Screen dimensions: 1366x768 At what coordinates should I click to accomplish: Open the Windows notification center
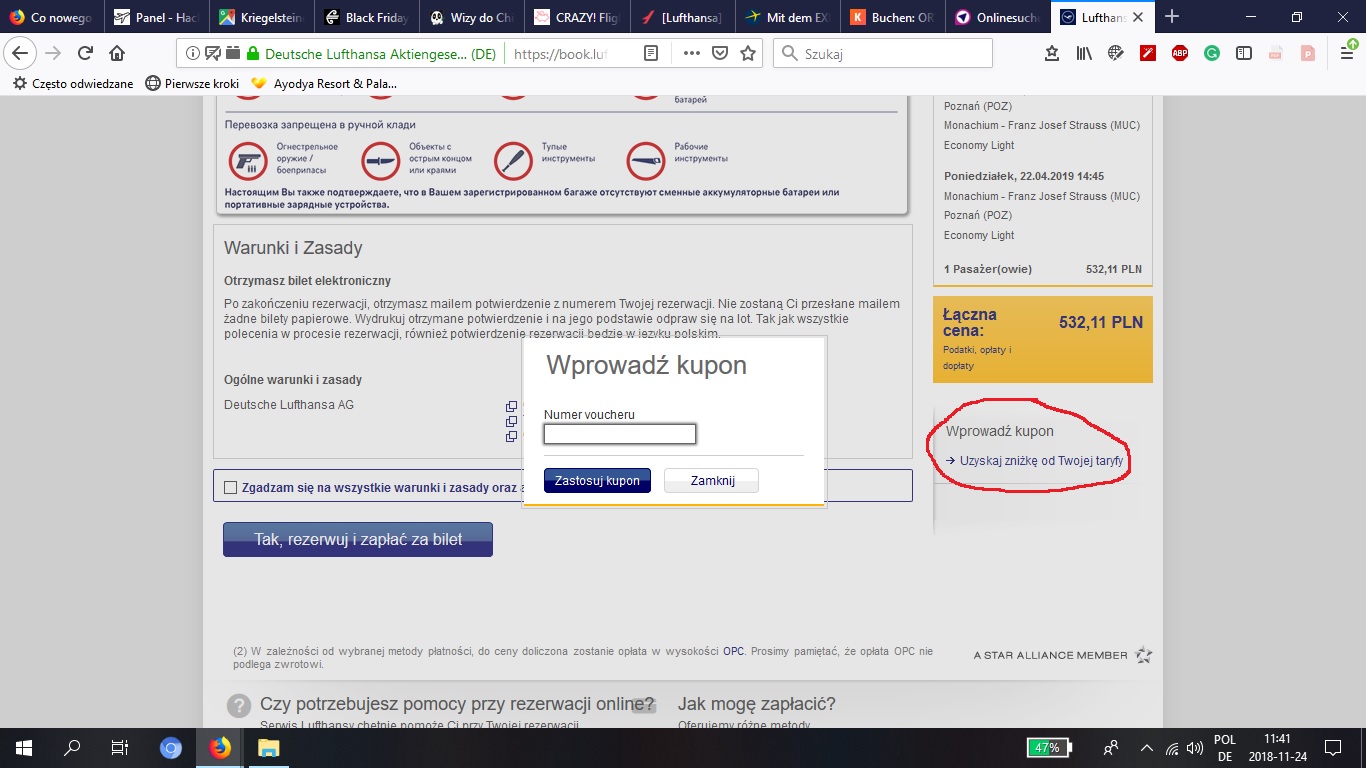point(1333,748)
